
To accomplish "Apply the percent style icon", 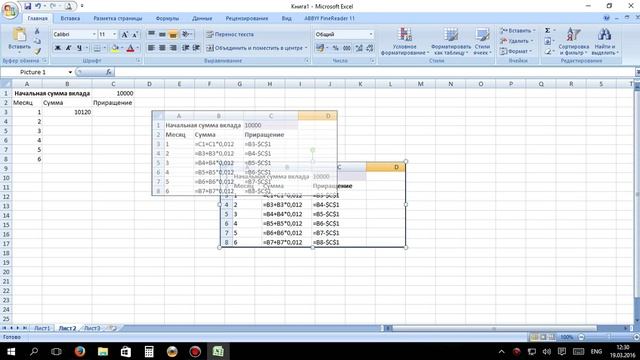I will 335,48.
